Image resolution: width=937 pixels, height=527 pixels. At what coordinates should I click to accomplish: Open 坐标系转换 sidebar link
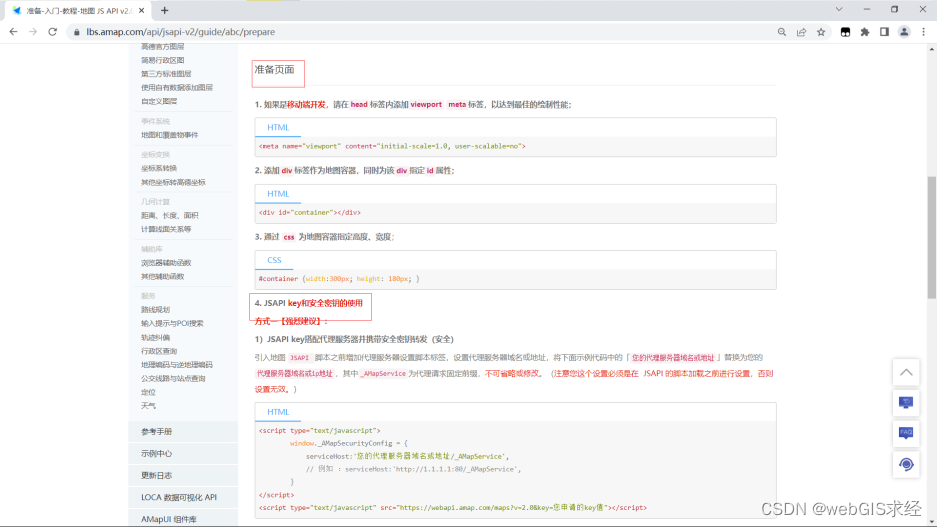pos(159,168)
